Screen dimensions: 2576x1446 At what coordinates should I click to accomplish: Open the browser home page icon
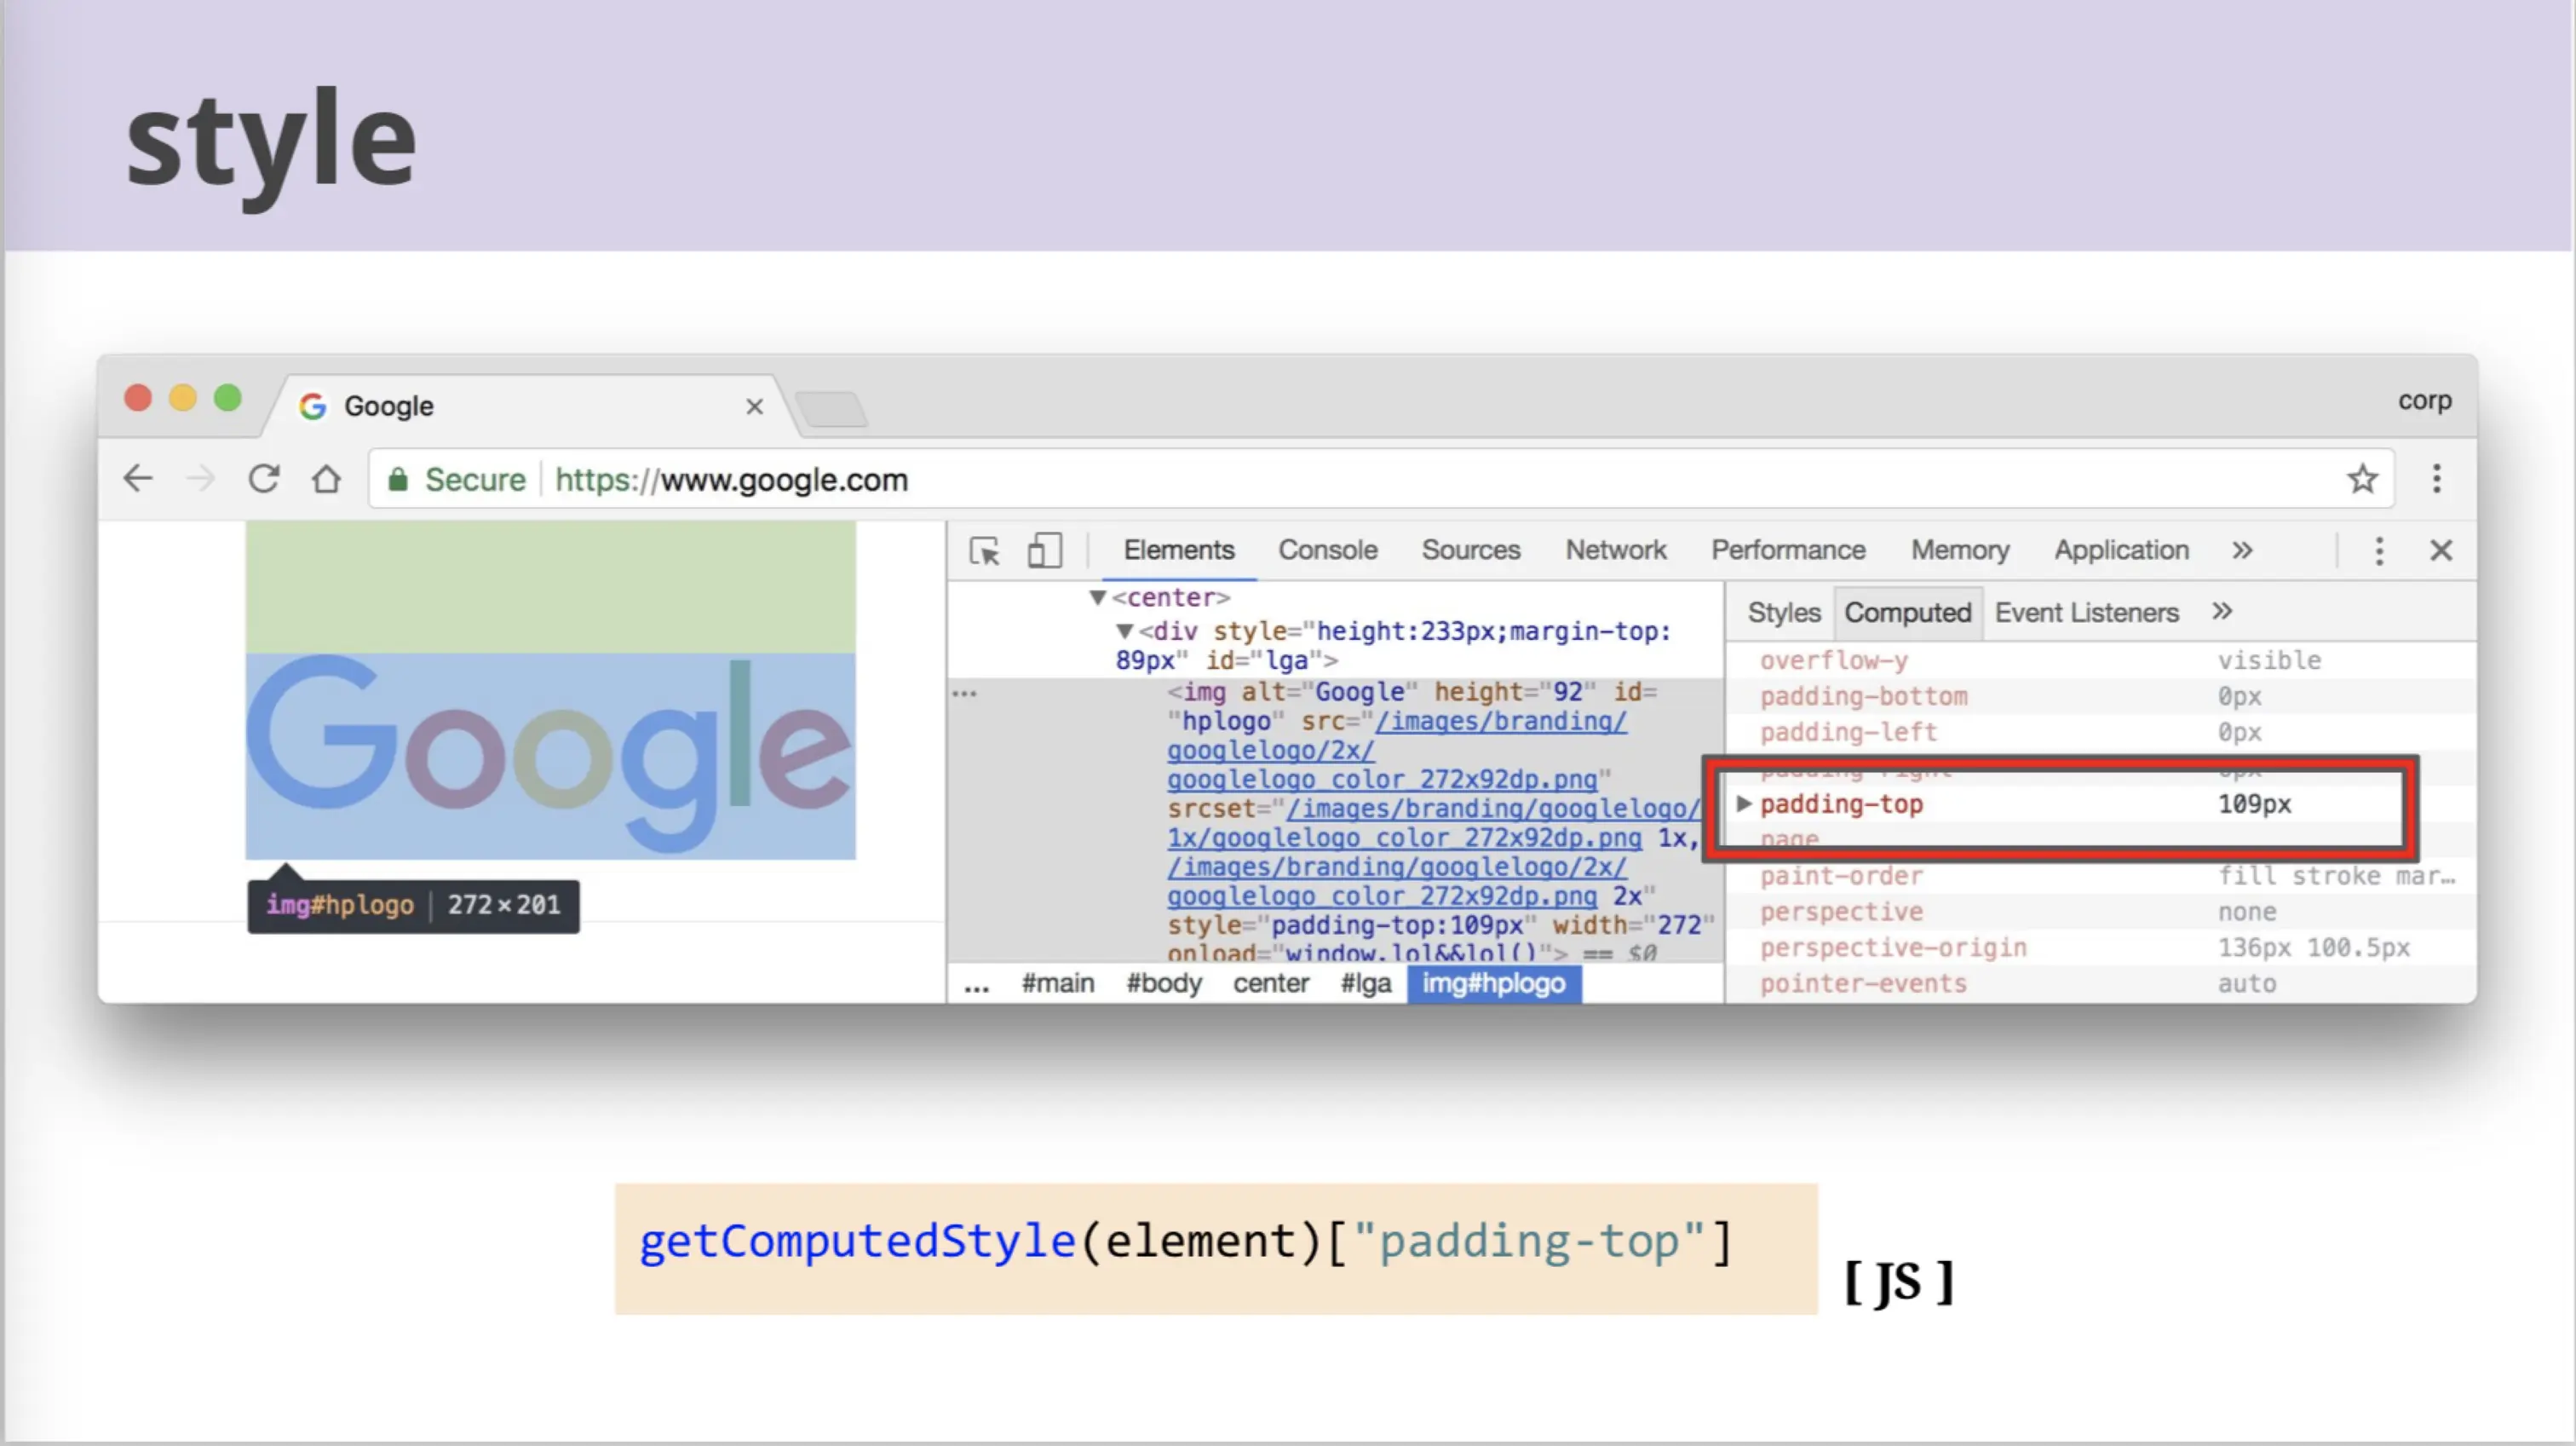(x=326, y=479)
